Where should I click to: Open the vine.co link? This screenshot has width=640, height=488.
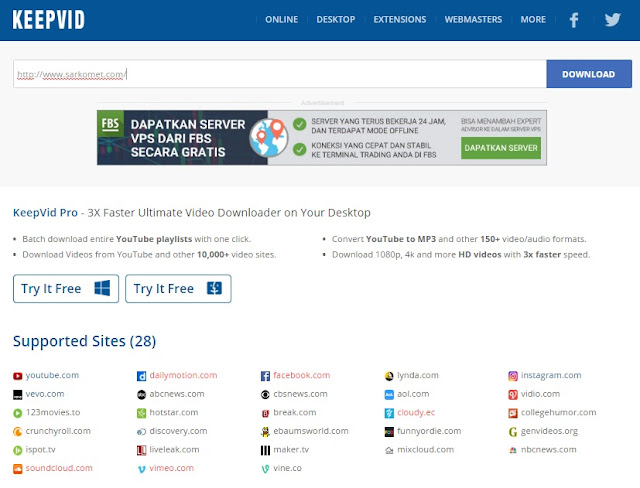point(287,468)
